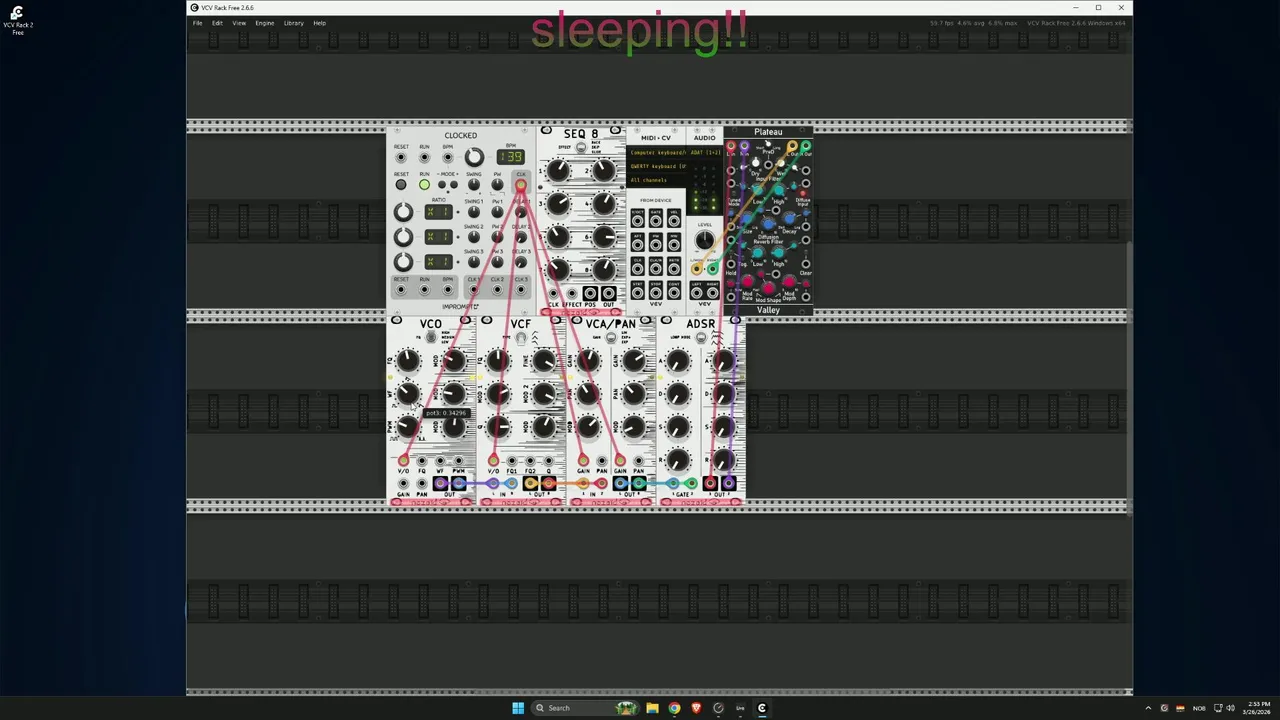Open the File menu
Viewport: 1280px width, 720px height.
point(197,23)
